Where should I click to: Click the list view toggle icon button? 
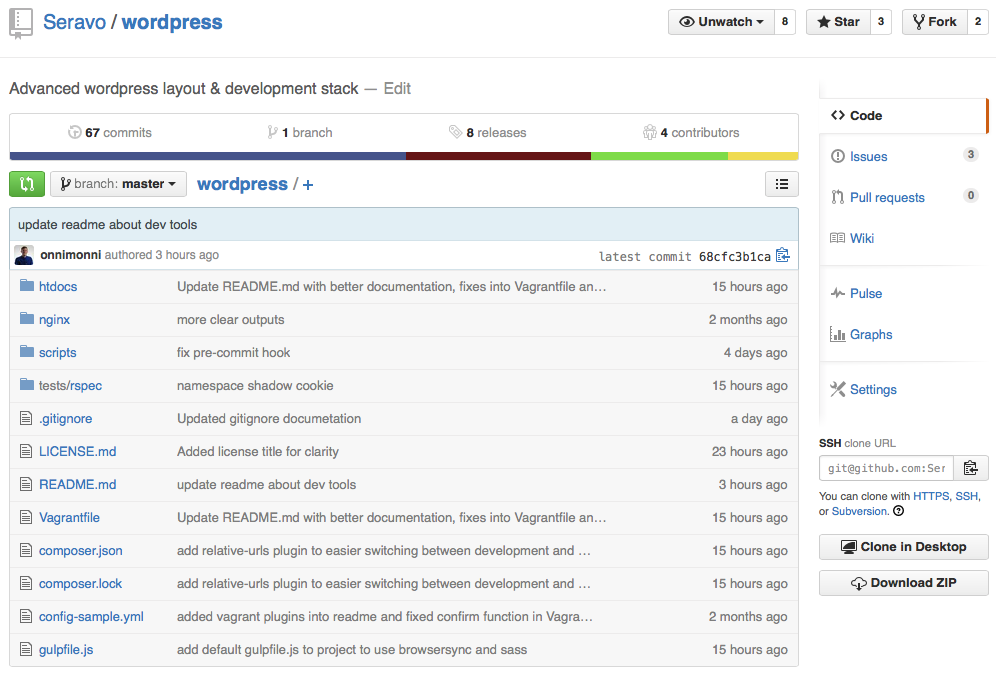point(782,184)
